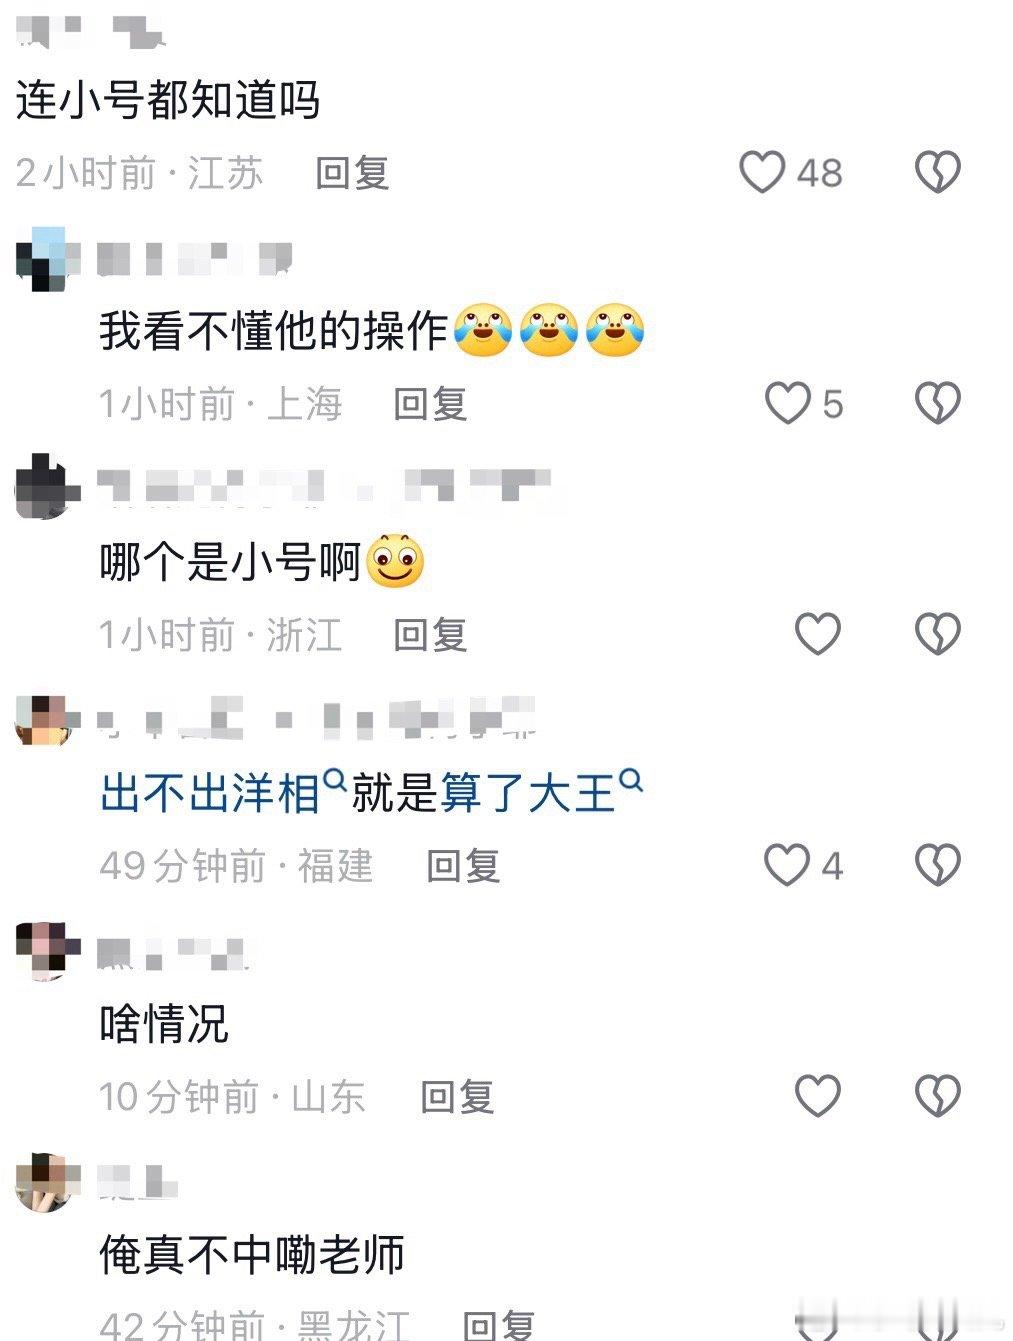This screenshot has width=1013, height=1341.
Task: Tap broken heart on Shanghai comment
Action: click(938, 403)
